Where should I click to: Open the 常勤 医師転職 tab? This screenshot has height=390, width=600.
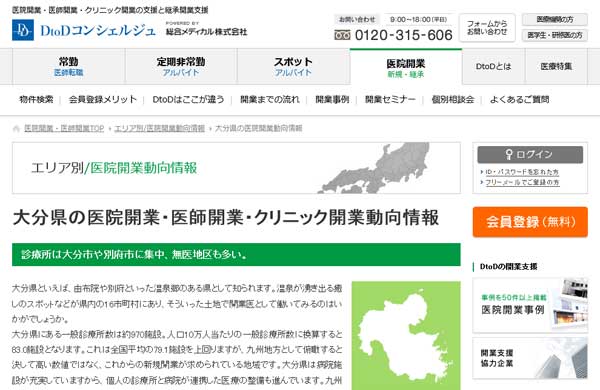tap(68, 66)
